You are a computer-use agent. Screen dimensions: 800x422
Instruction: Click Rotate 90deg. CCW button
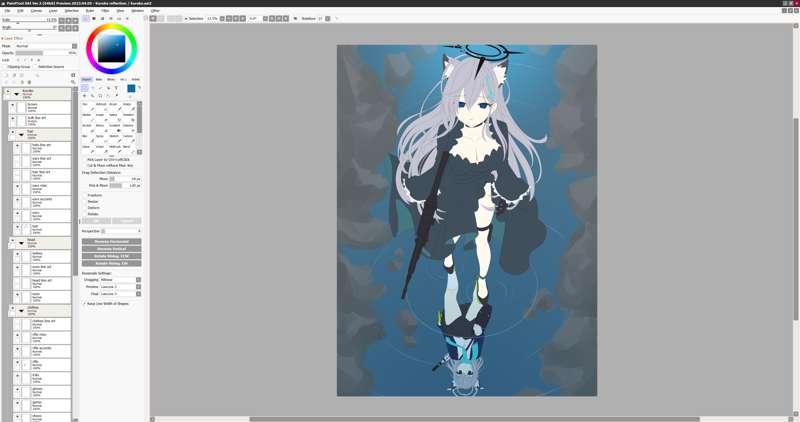111,256
